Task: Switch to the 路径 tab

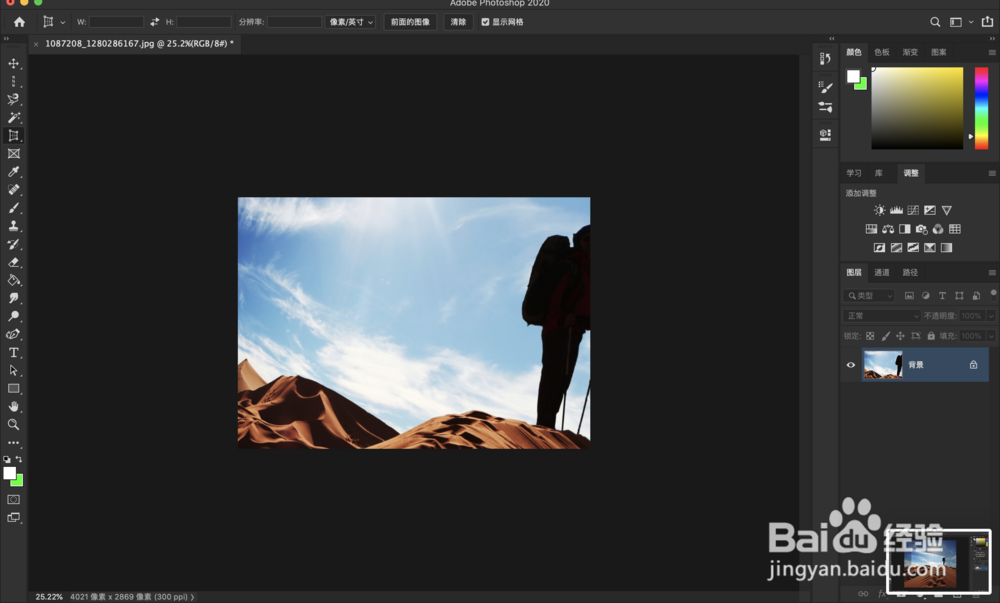Action: tap(910, 273)
